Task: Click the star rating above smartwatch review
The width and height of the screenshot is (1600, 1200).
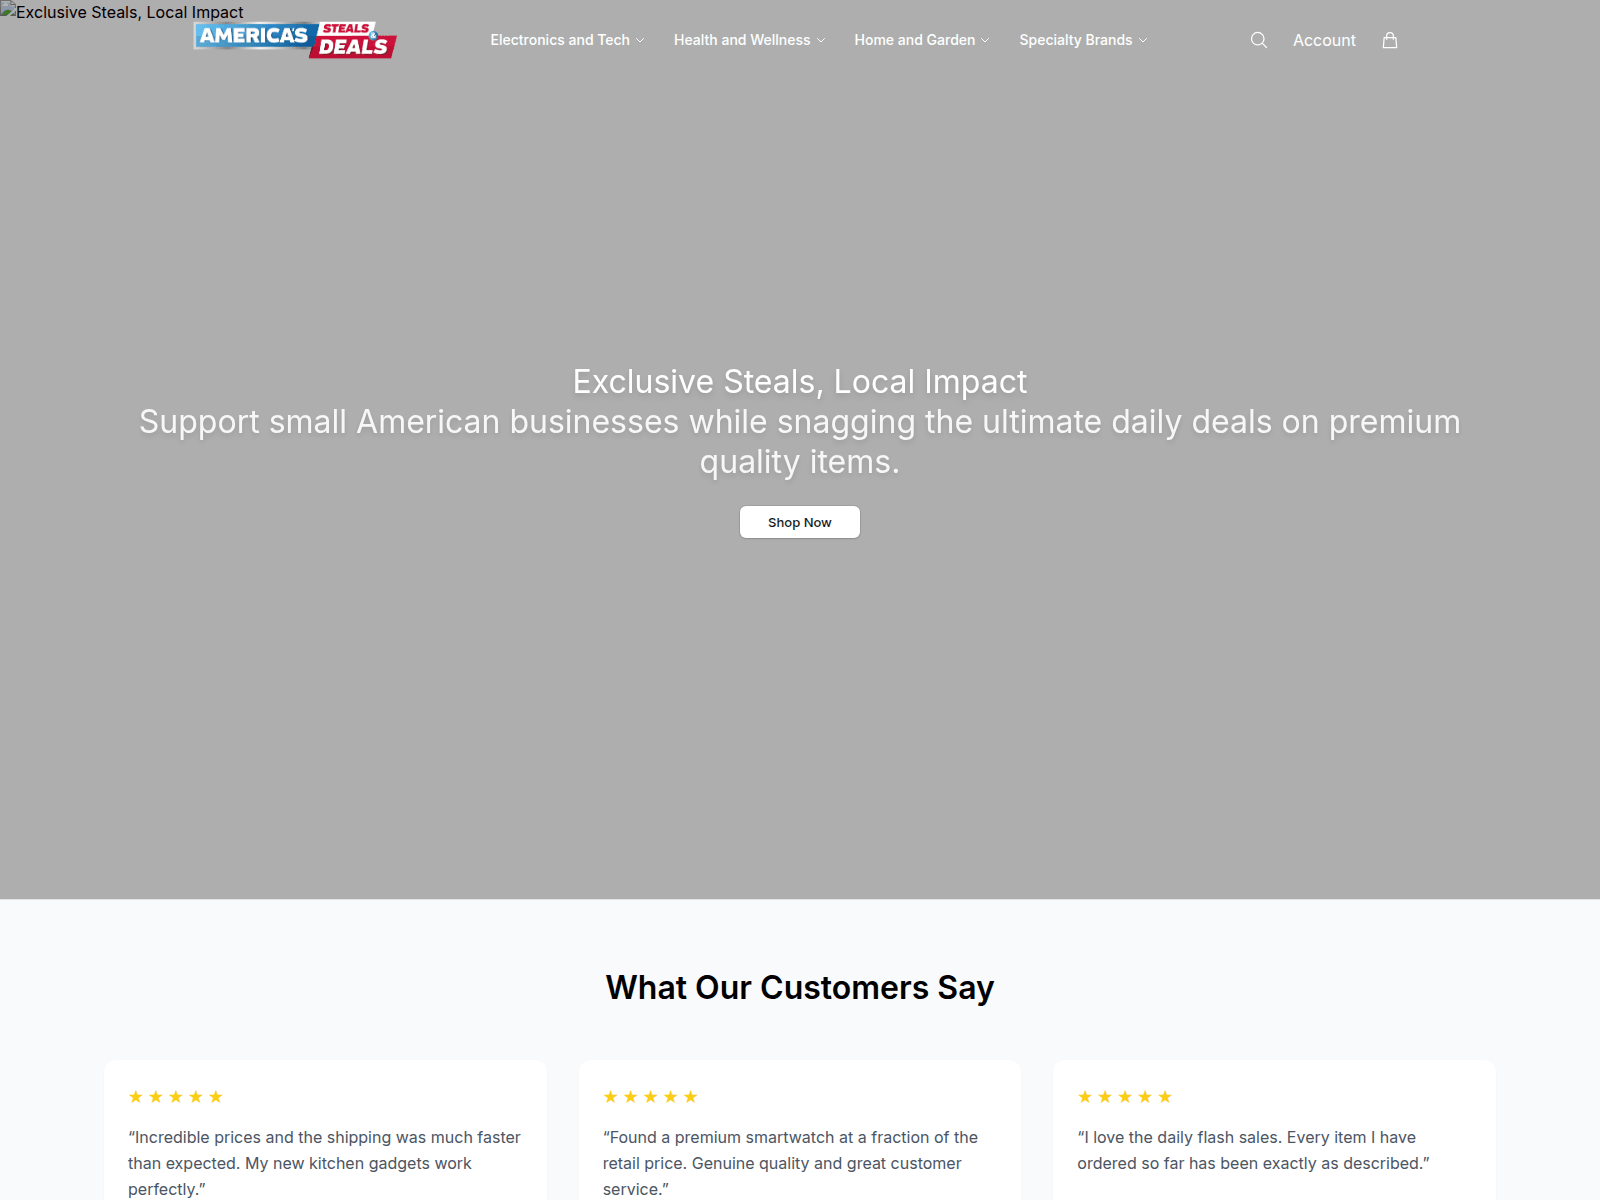Action: (x=650, y=1097)
